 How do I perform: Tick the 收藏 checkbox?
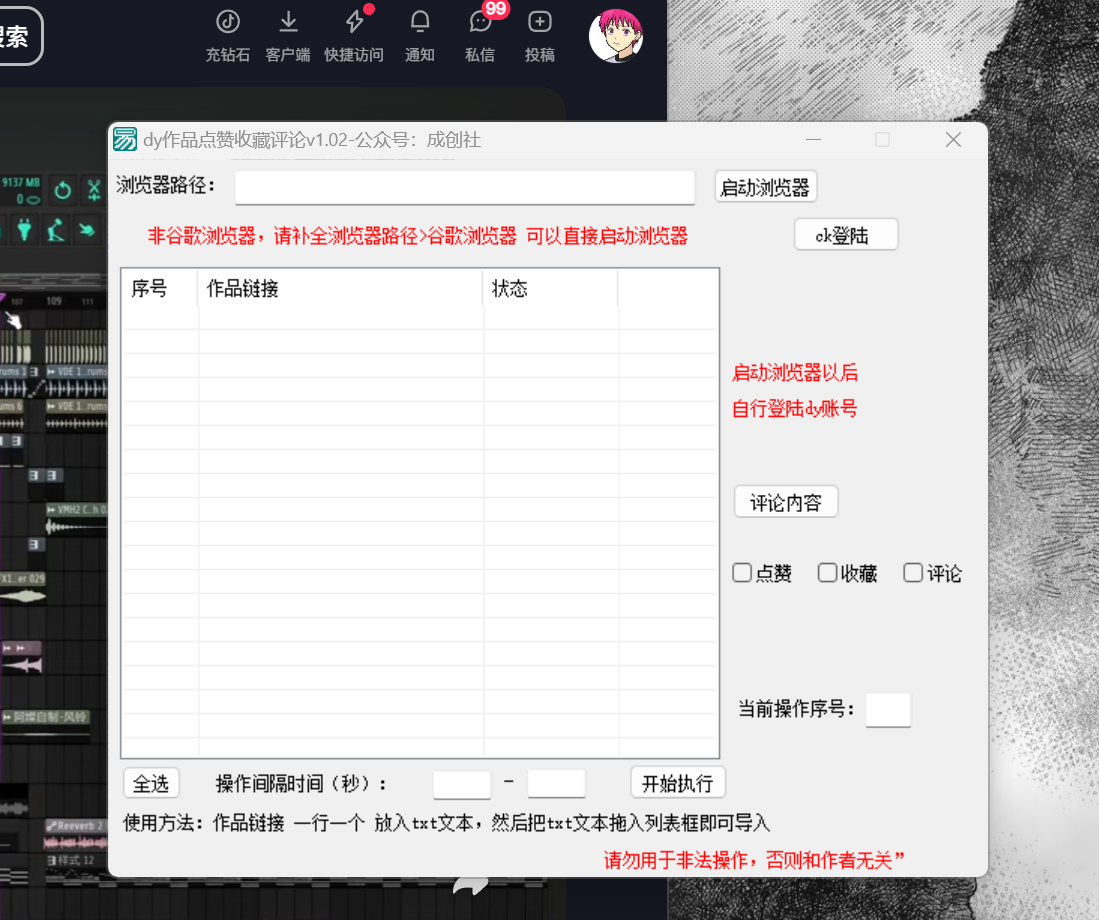827,573
